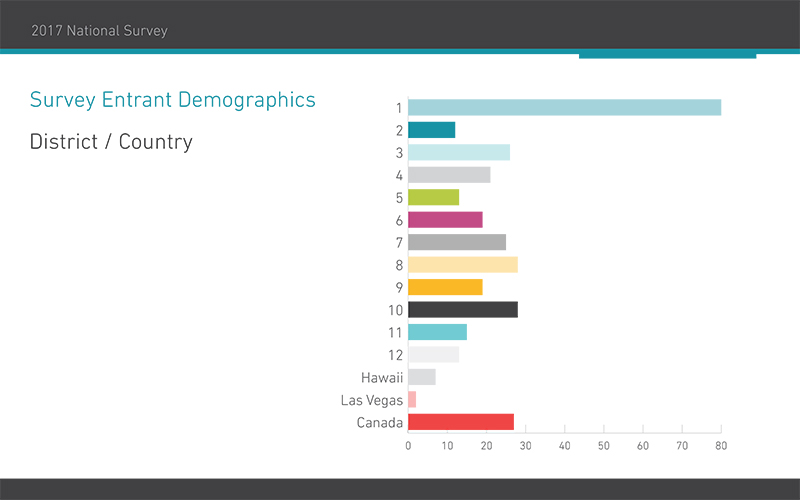The height and width of the screenshot is (500, 800).
Task: Click the cyan bar for district 11
Action: tap(437, 332)
